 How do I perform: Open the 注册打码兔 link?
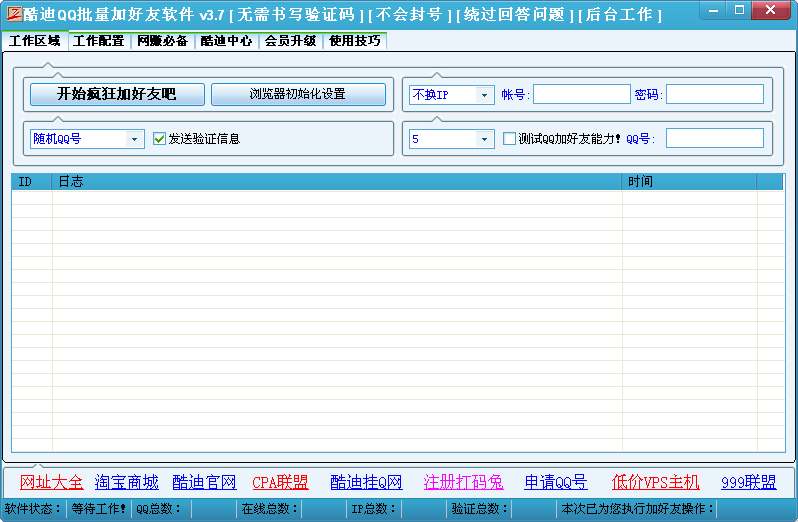[x=464, y=482]
